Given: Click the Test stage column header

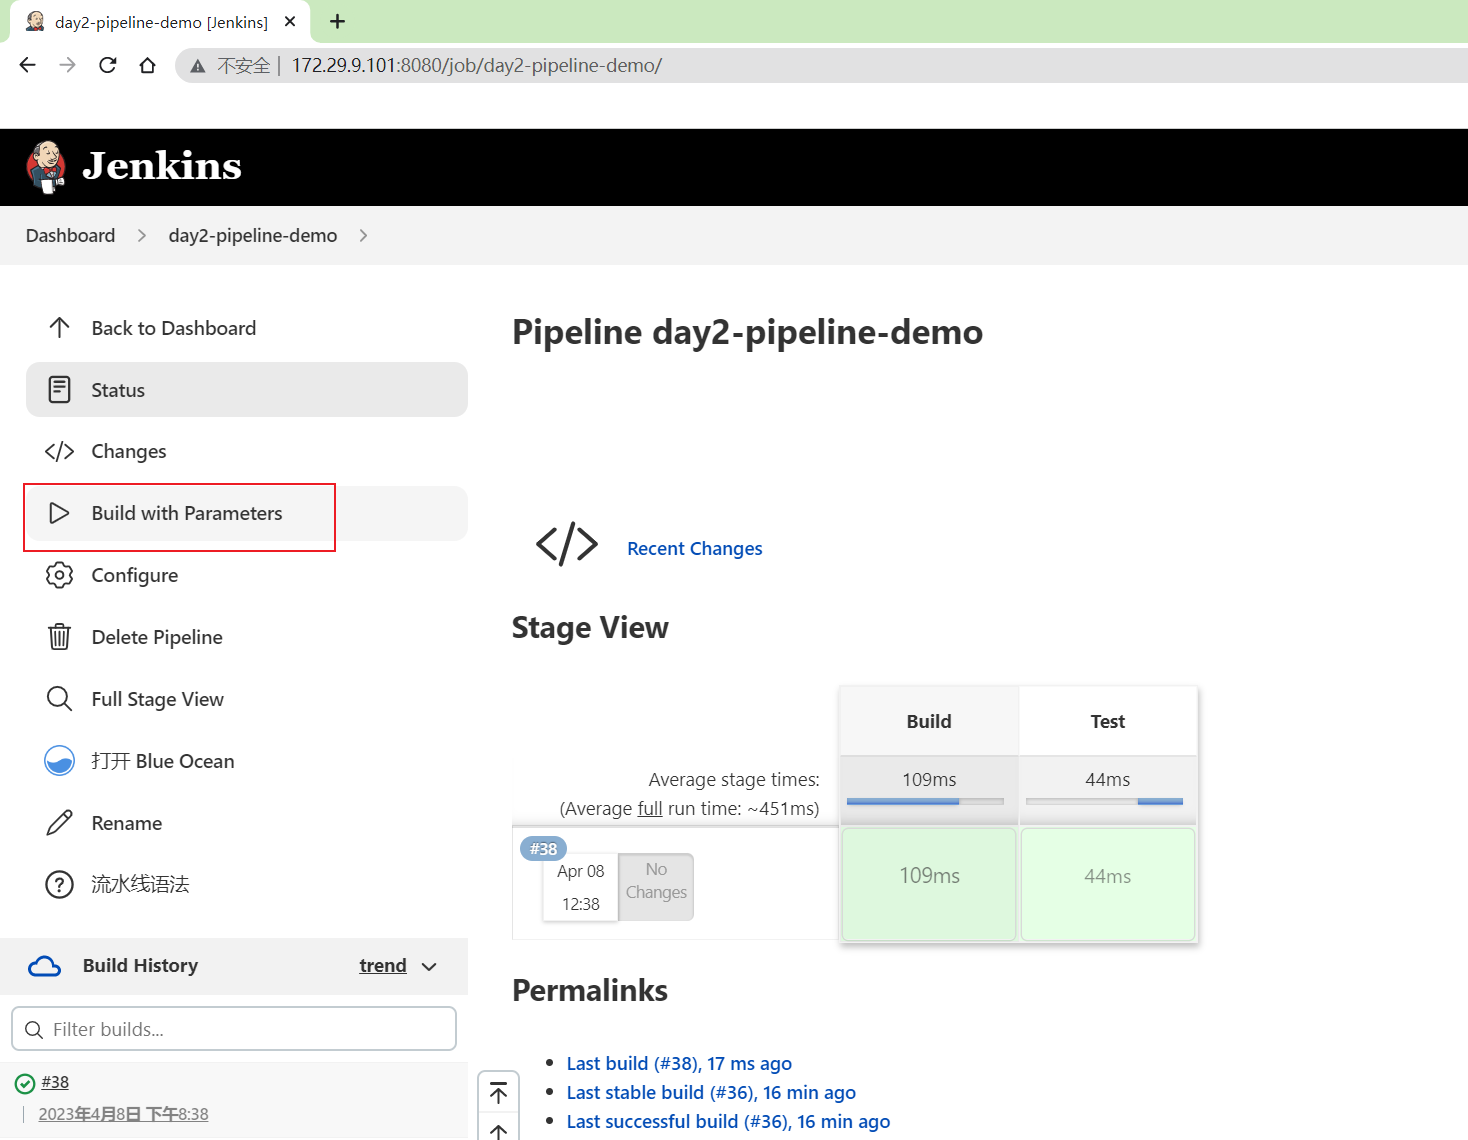Looking at the screenshot, I should coord(1108,721).
